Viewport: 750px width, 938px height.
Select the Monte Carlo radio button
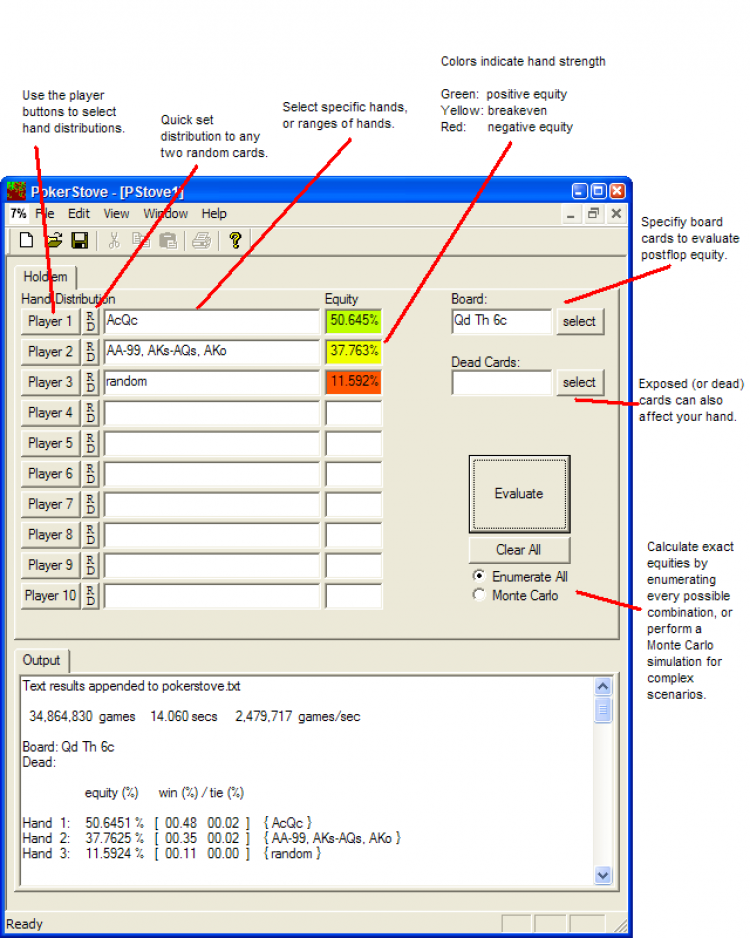479,595
